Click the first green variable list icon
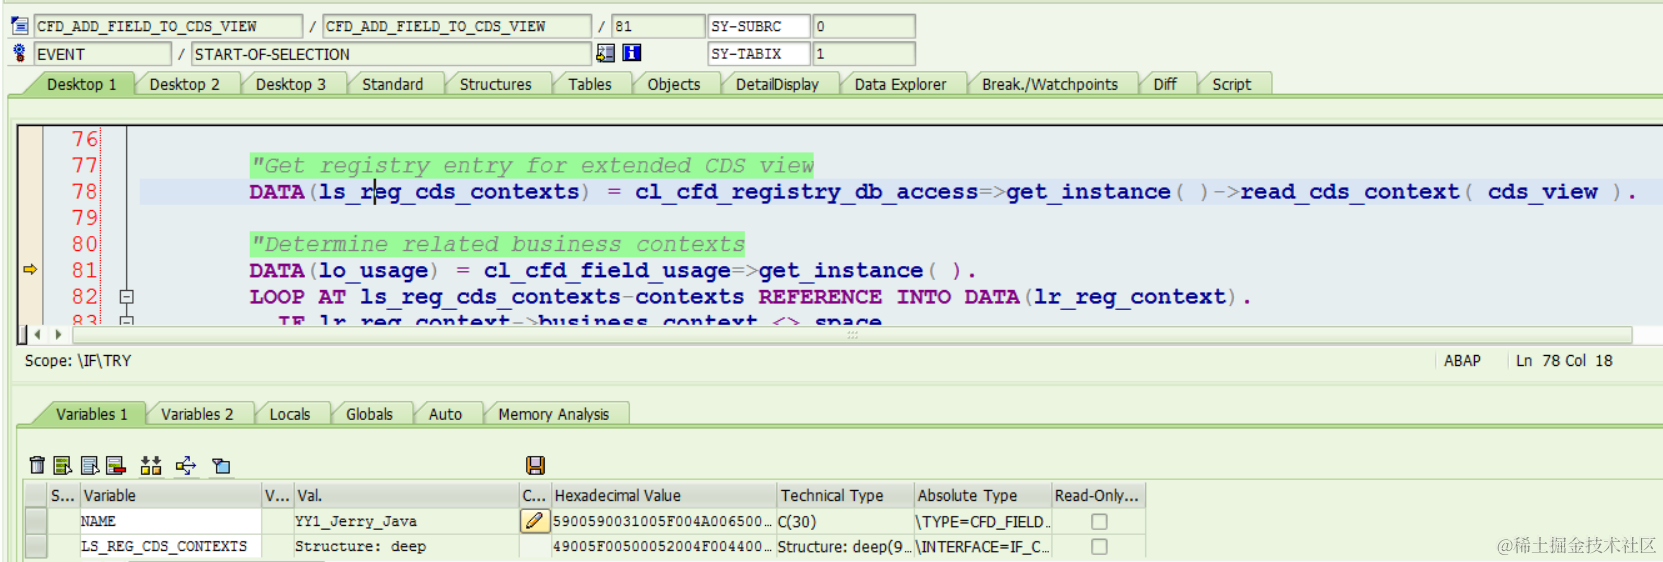 pyautogui.click(x=63, y=465)
